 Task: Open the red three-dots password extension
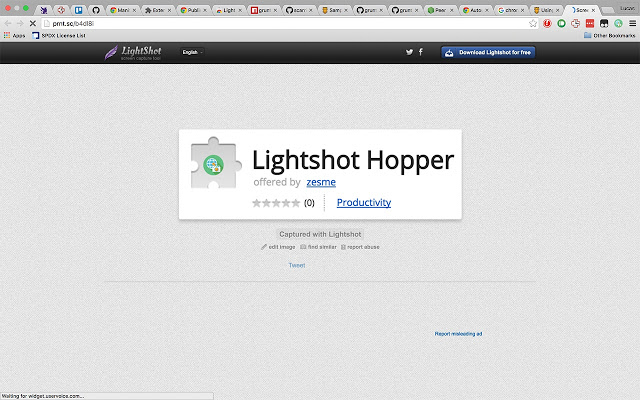(590, 24)
